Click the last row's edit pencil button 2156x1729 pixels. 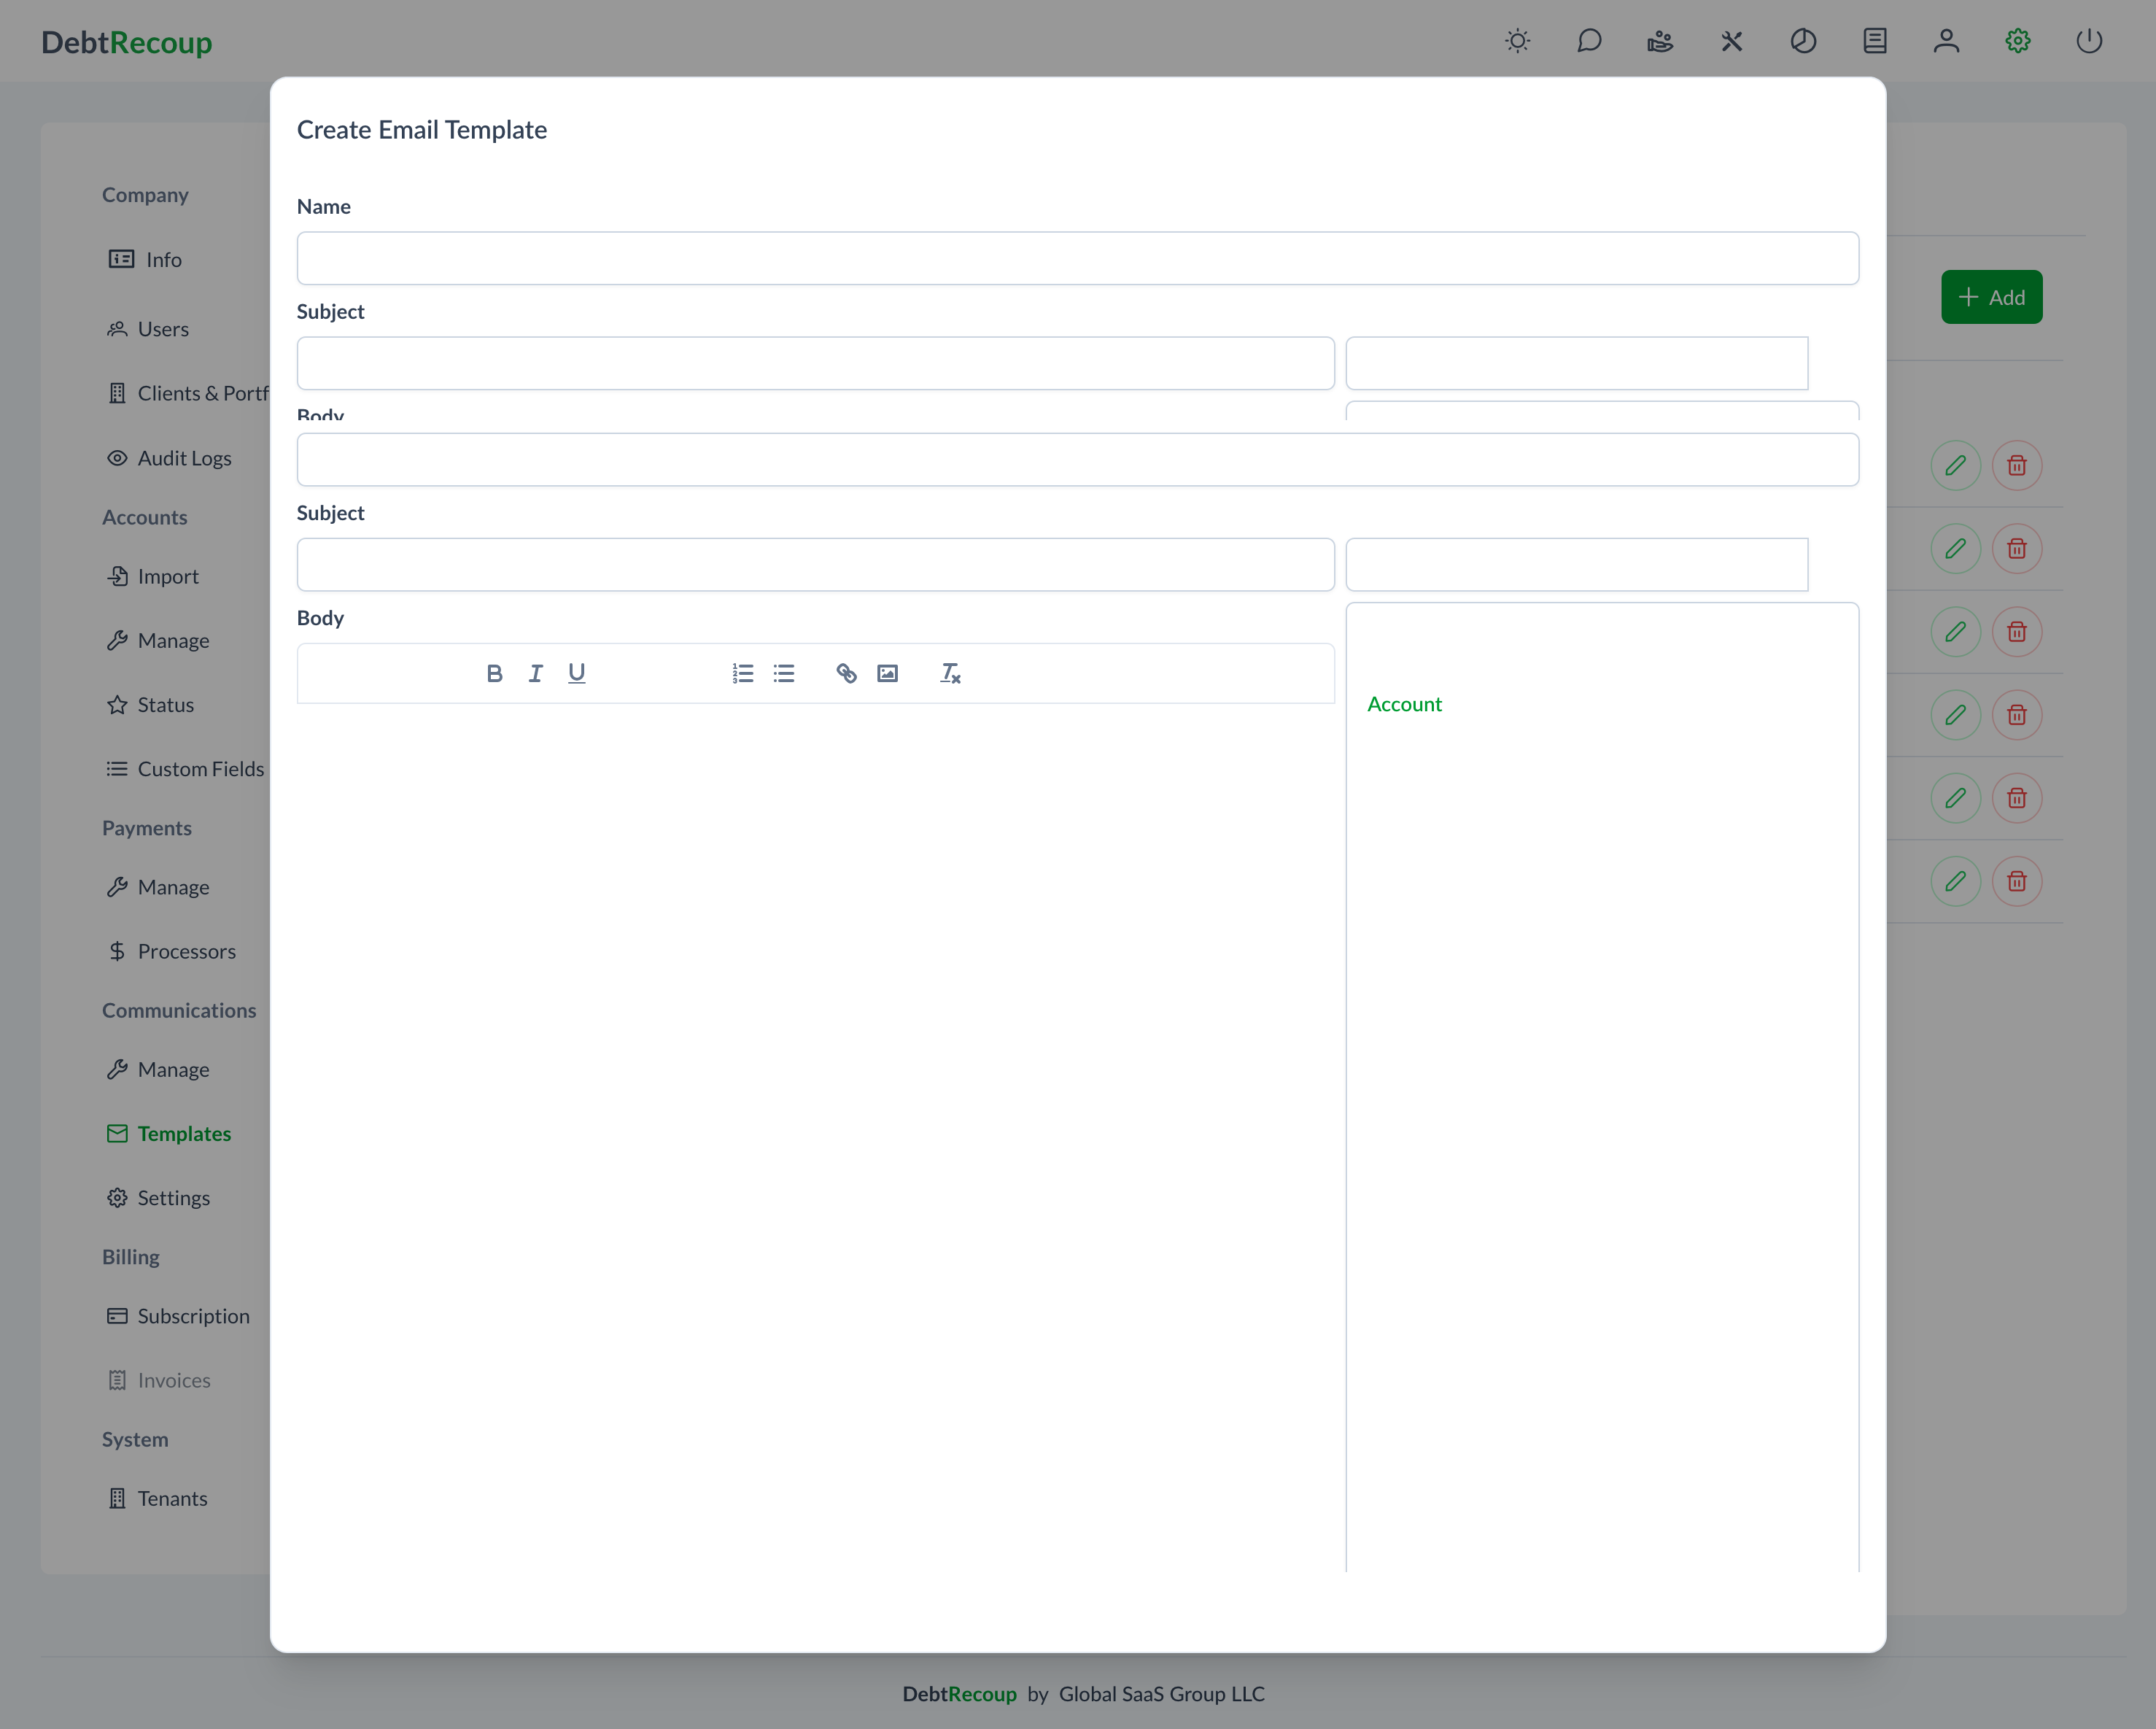coord(1955,882)
